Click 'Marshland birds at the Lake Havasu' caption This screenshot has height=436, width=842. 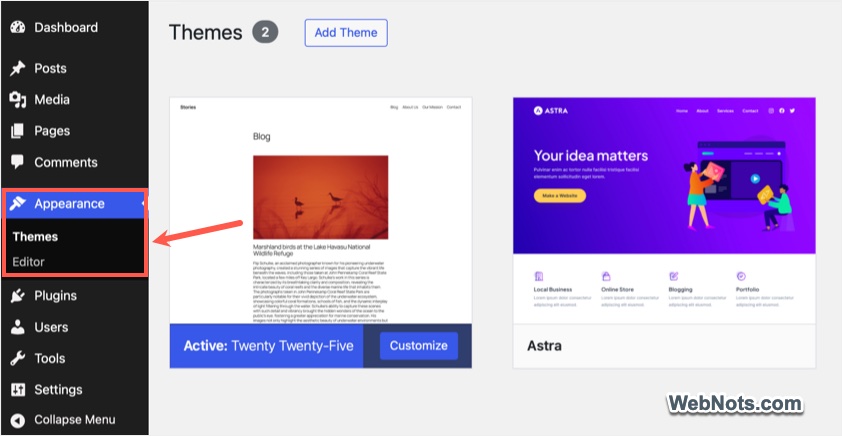pyautogui.click(x=311, y=248)
